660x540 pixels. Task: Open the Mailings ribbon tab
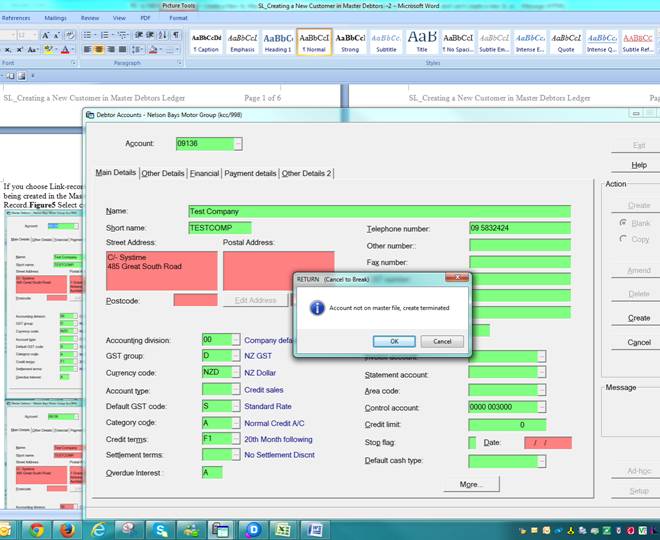(55, 18)
